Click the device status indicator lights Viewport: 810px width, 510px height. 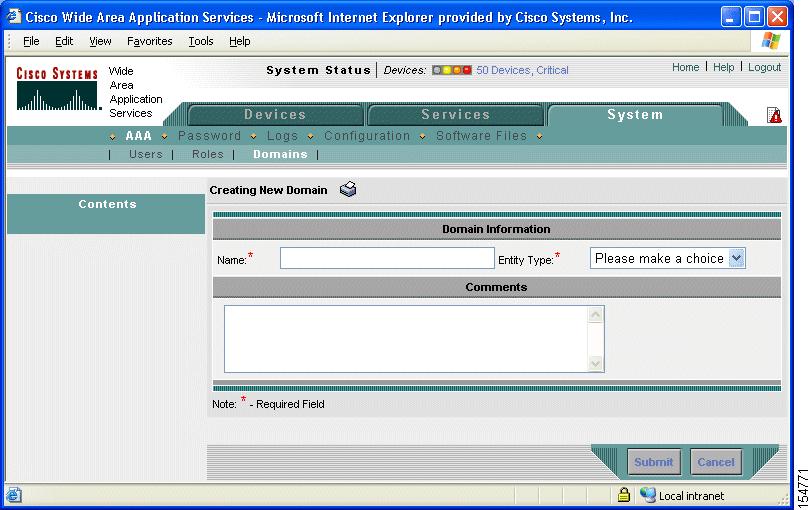click(452, 70)
